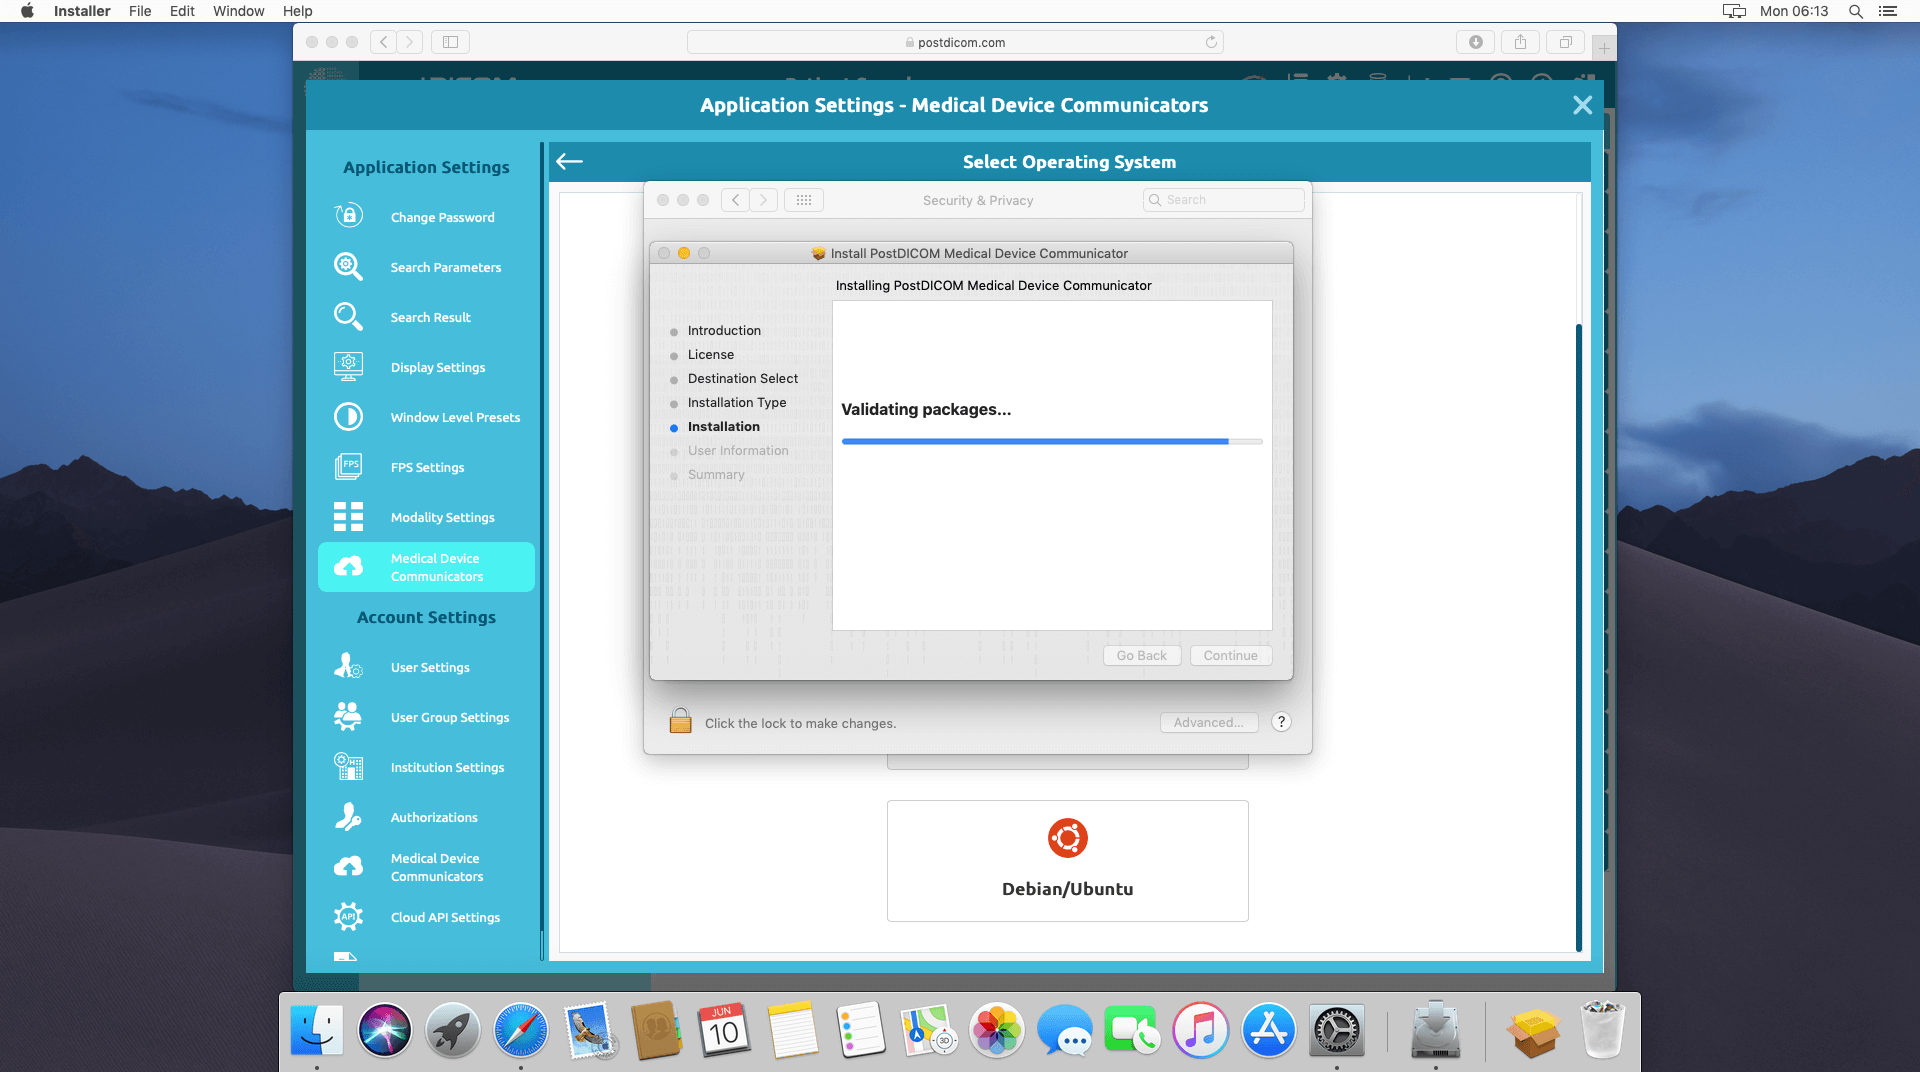Image resolution: width=1920 pixels, height=1072 pixels.
Task: Open Trash in the Dock
Action: (1603, 1031)
